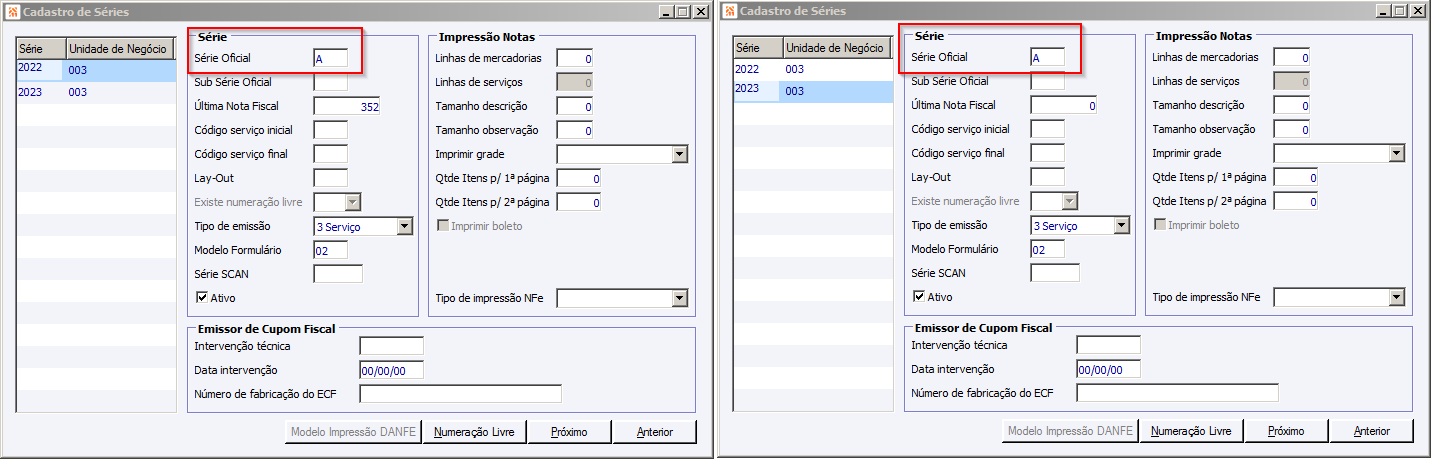Click Qtde Itens p/ 1ª página field, left window
Image resolution: width=1434 pixels, height=461 pixels.
(578, 178)
